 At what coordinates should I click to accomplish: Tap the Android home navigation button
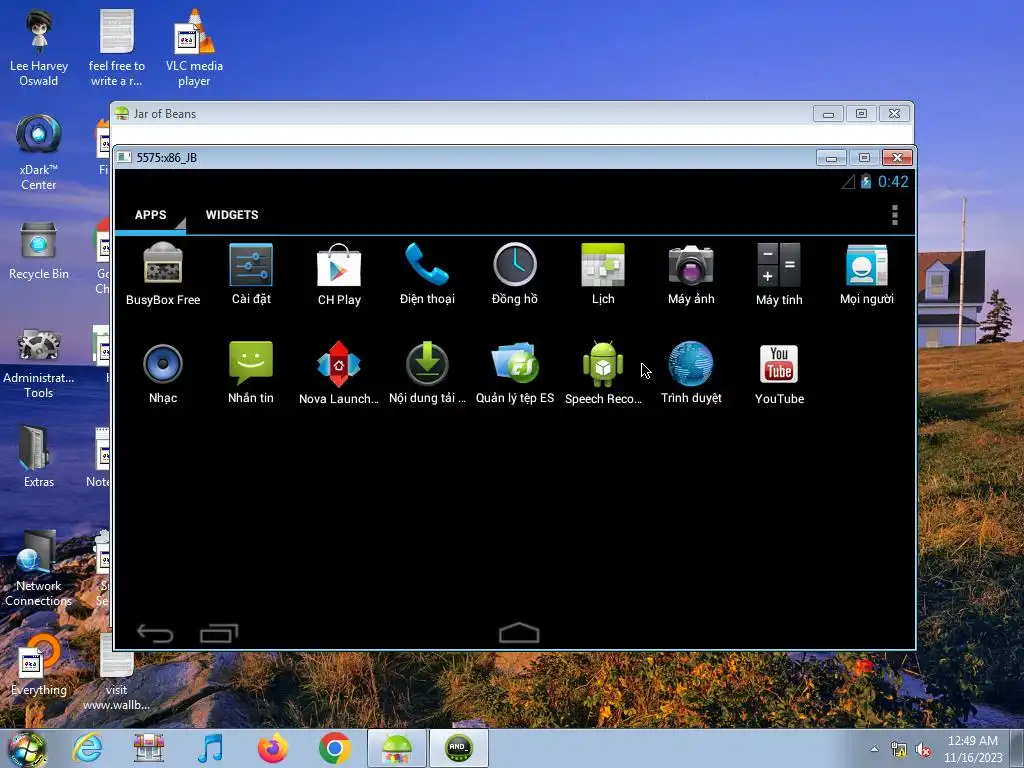tap(519, 633)
